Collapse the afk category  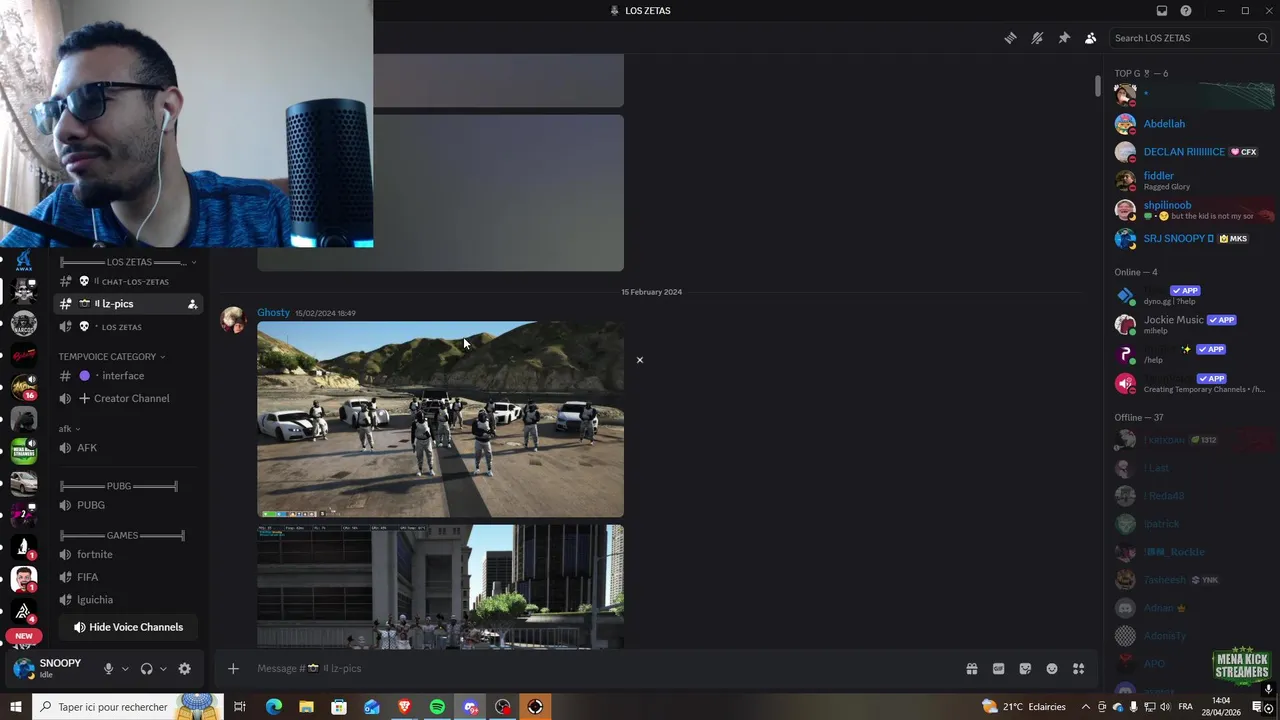68,429
